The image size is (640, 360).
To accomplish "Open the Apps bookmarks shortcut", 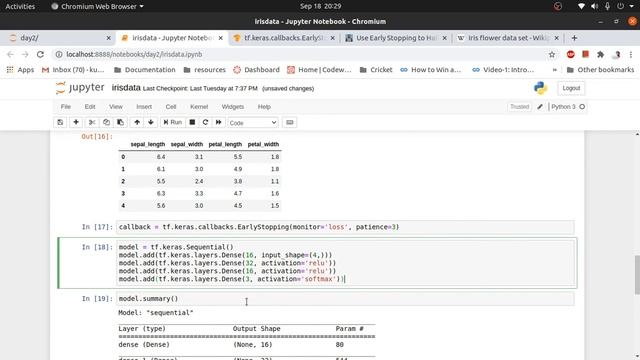I will tap(20, 70).
